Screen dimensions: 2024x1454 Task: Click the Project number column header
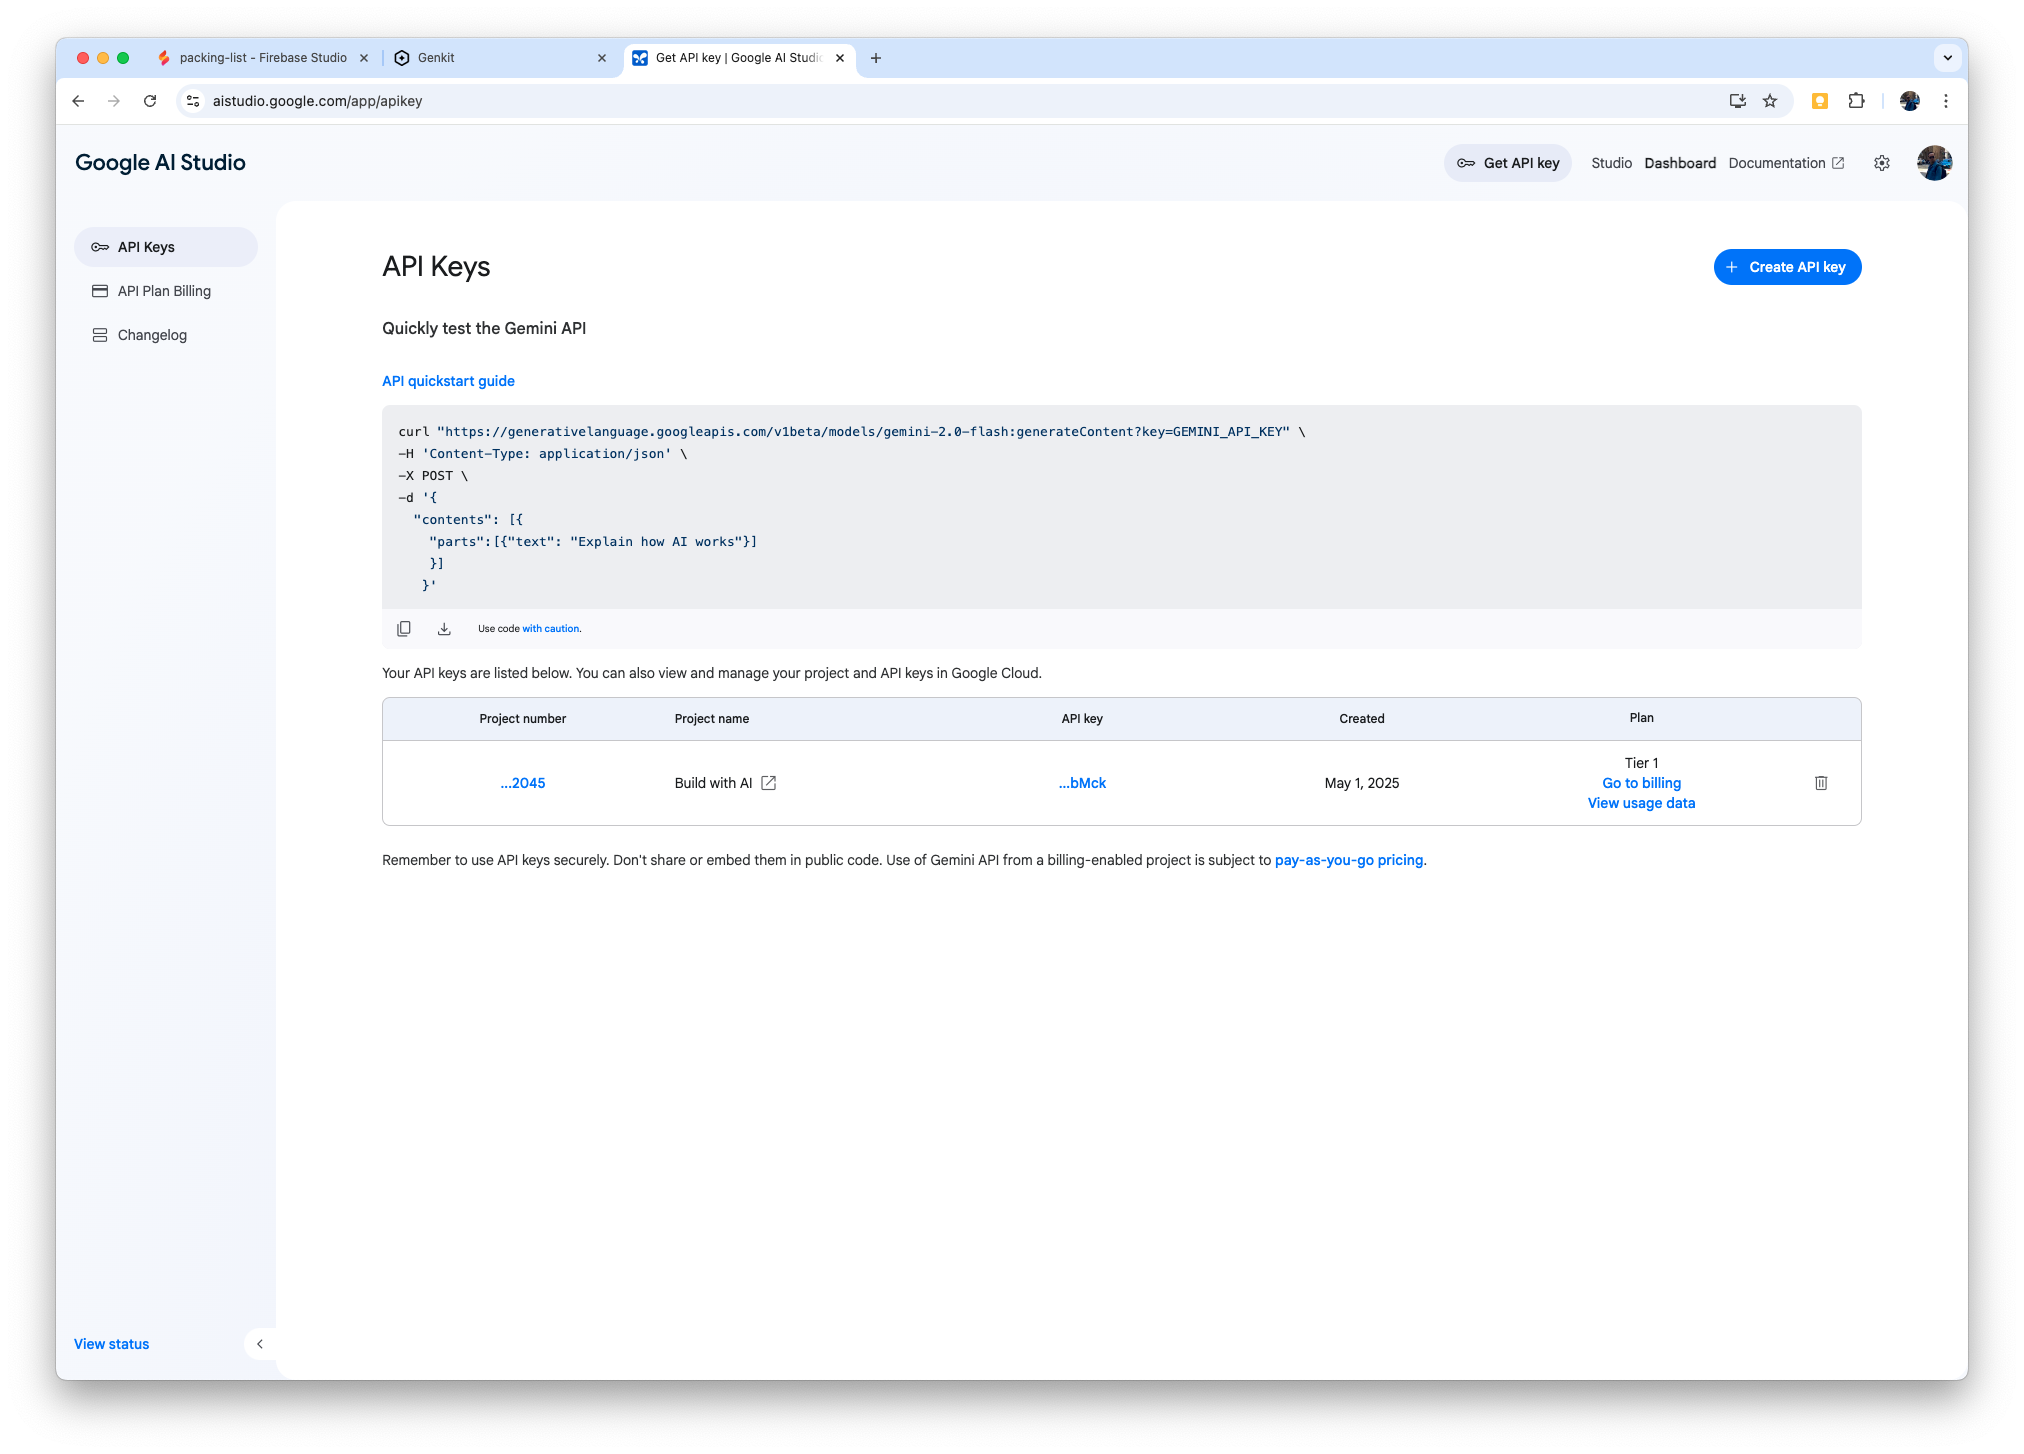(x=522, y=719)
